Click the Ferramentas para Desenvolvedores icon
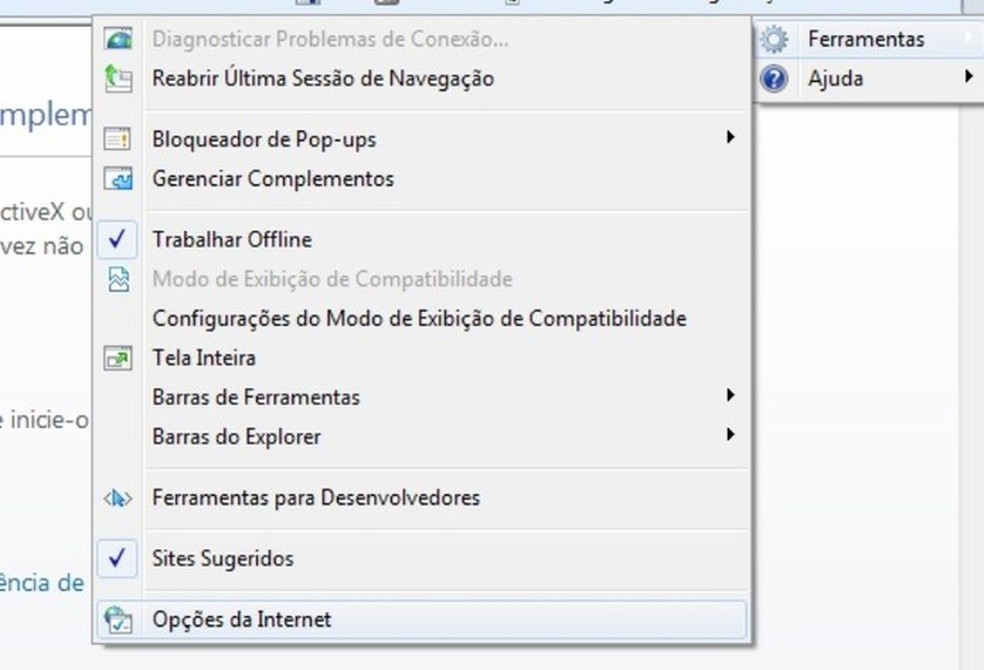This screenshot has height=670, width=984. tap(118, 497)
